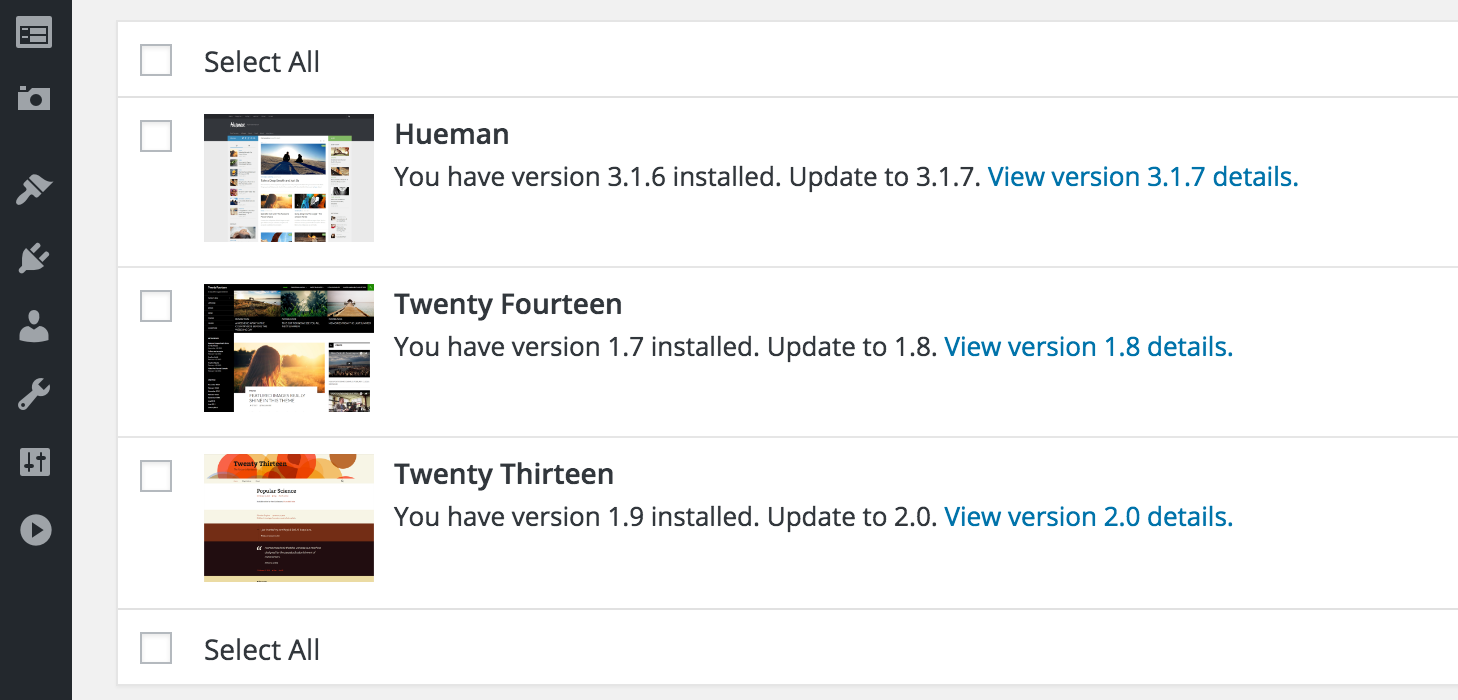Click the Twenty Thirteen theme thumbnail

(x=289, y=518)
